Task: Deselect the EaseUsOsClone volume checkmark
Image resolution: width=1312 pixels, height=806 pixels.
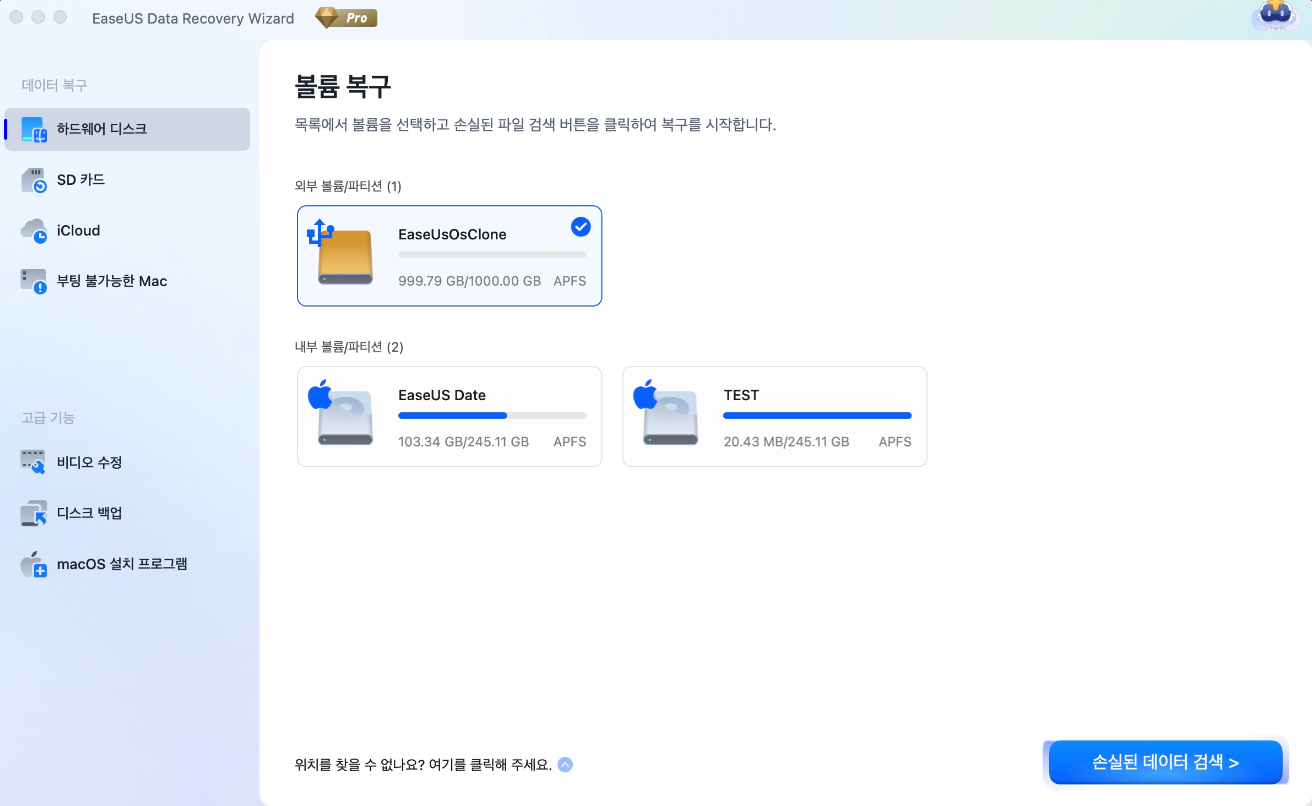Action: tap(581, 226)
